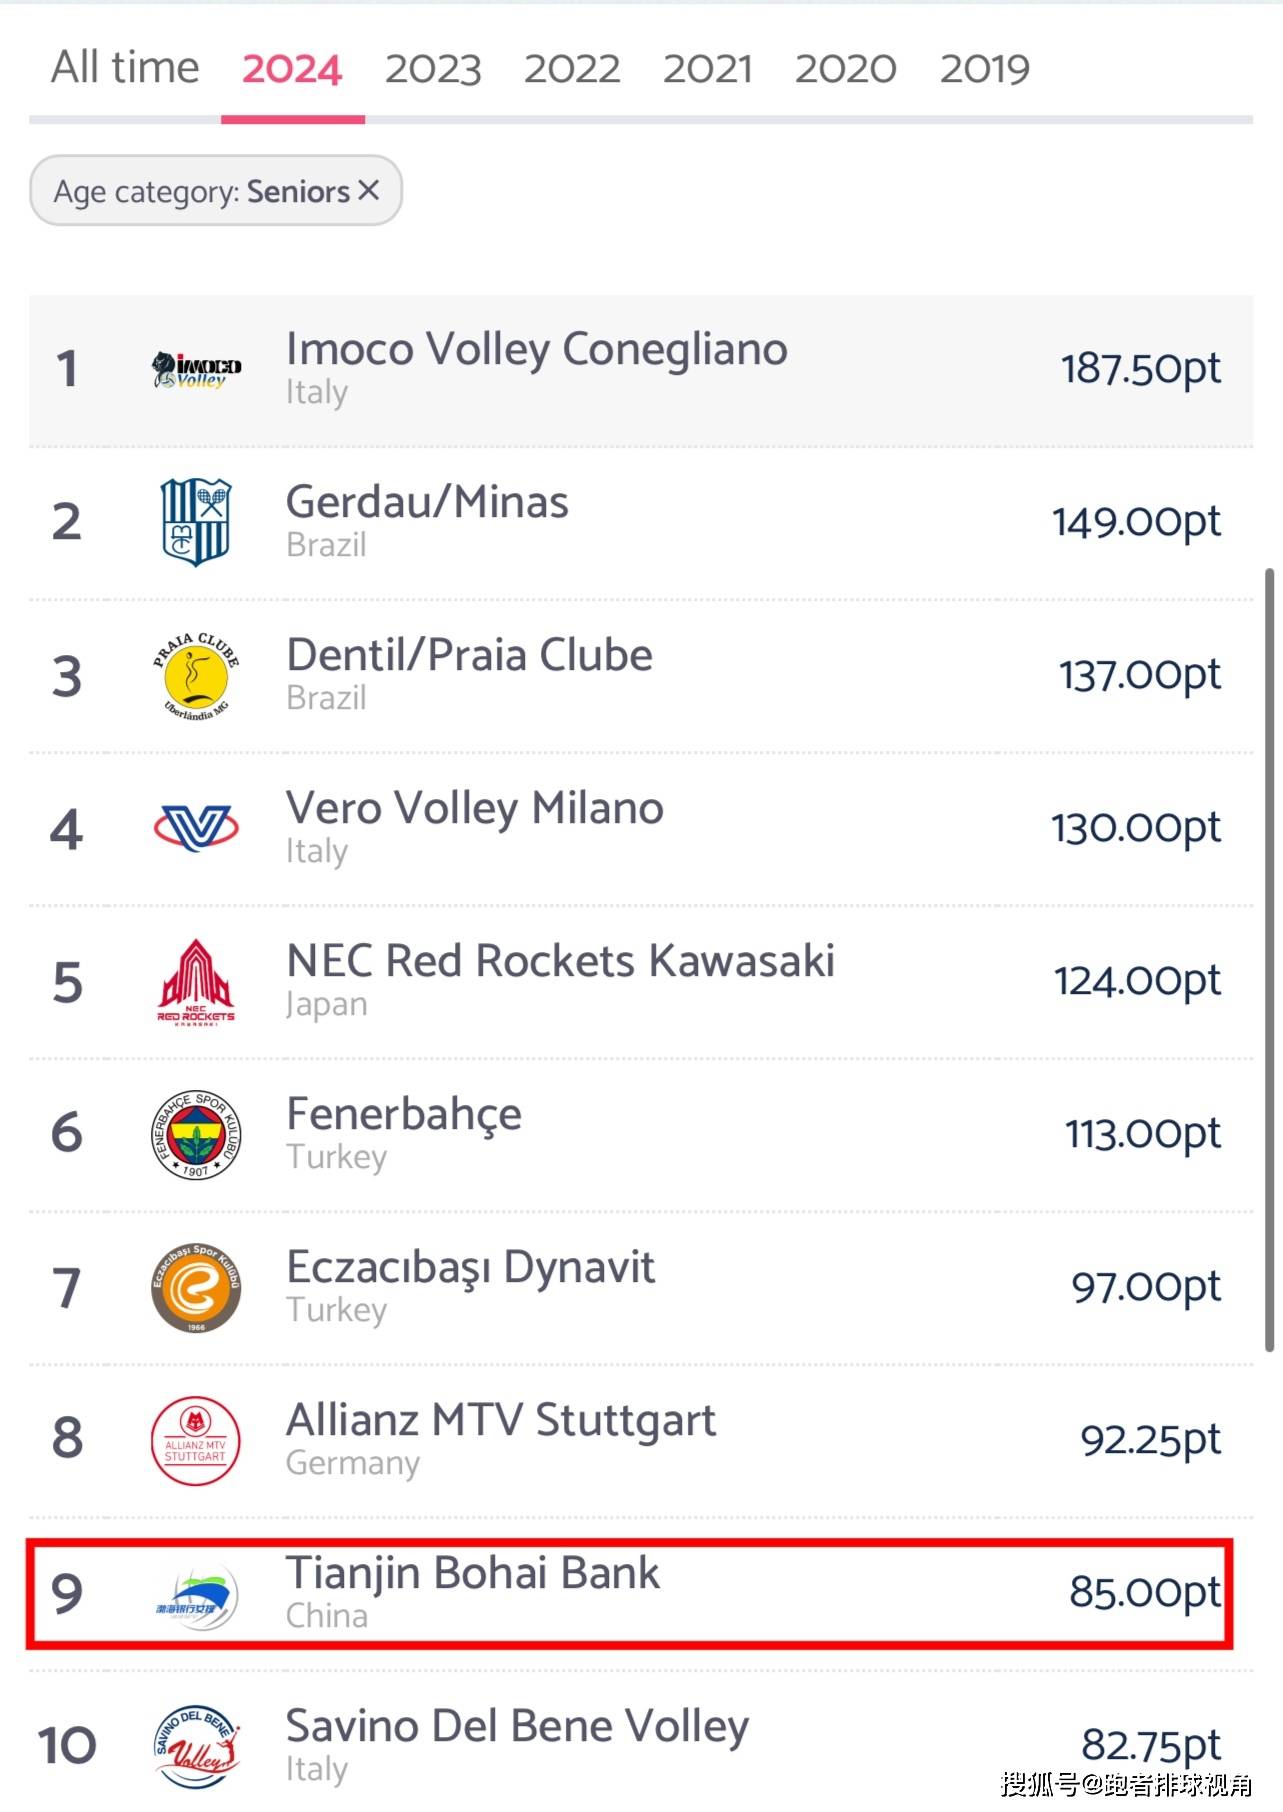Switch to the 2023 tab
The width and height of the screenshot is (1283, 1812).
(433, 69)
